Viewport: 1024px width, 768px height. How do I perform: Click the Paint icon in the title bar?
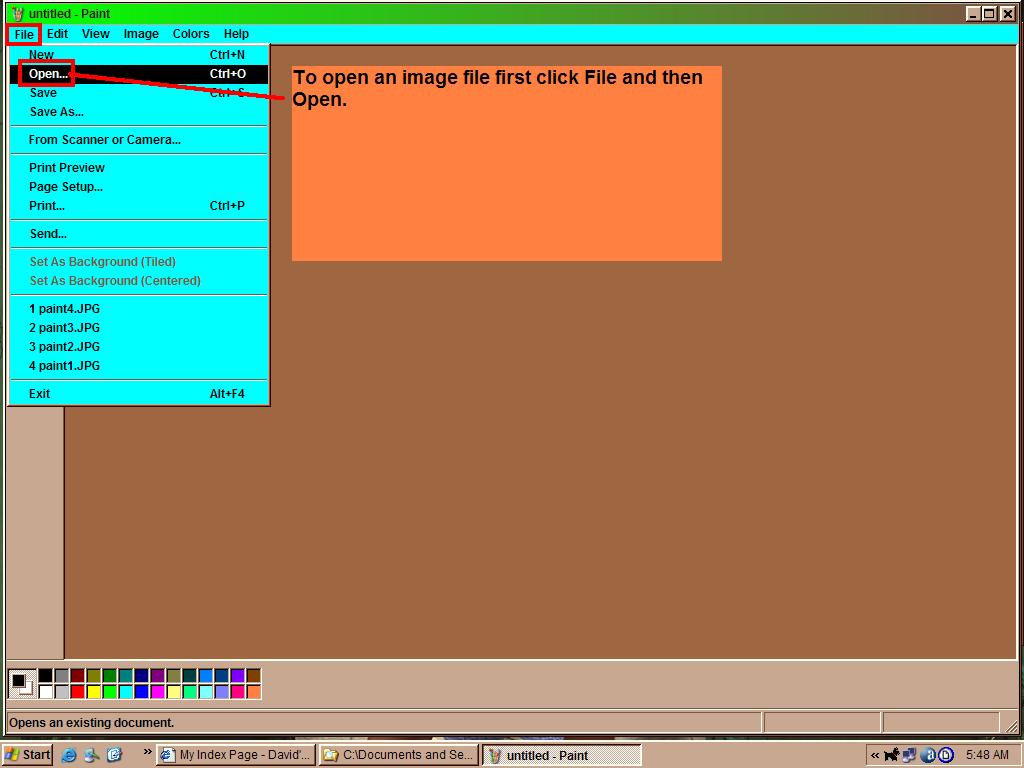pos(18,13)
